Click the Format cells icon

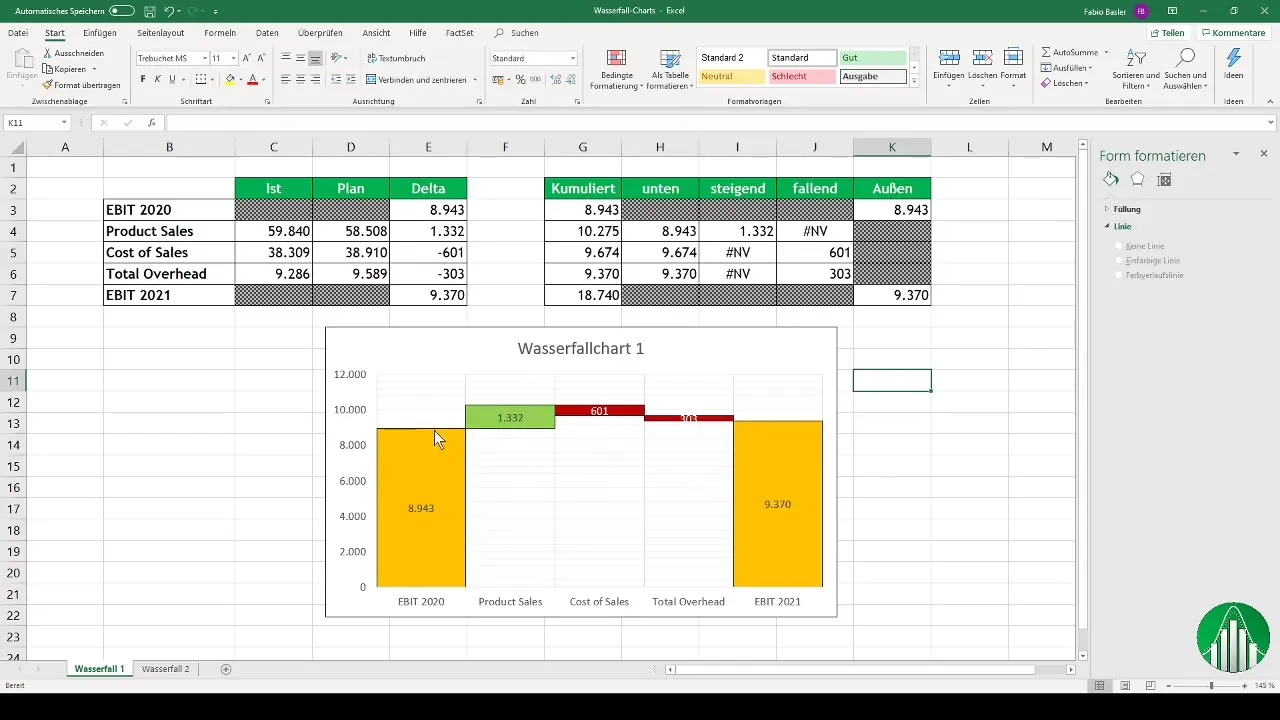[x=1013, y=58]
